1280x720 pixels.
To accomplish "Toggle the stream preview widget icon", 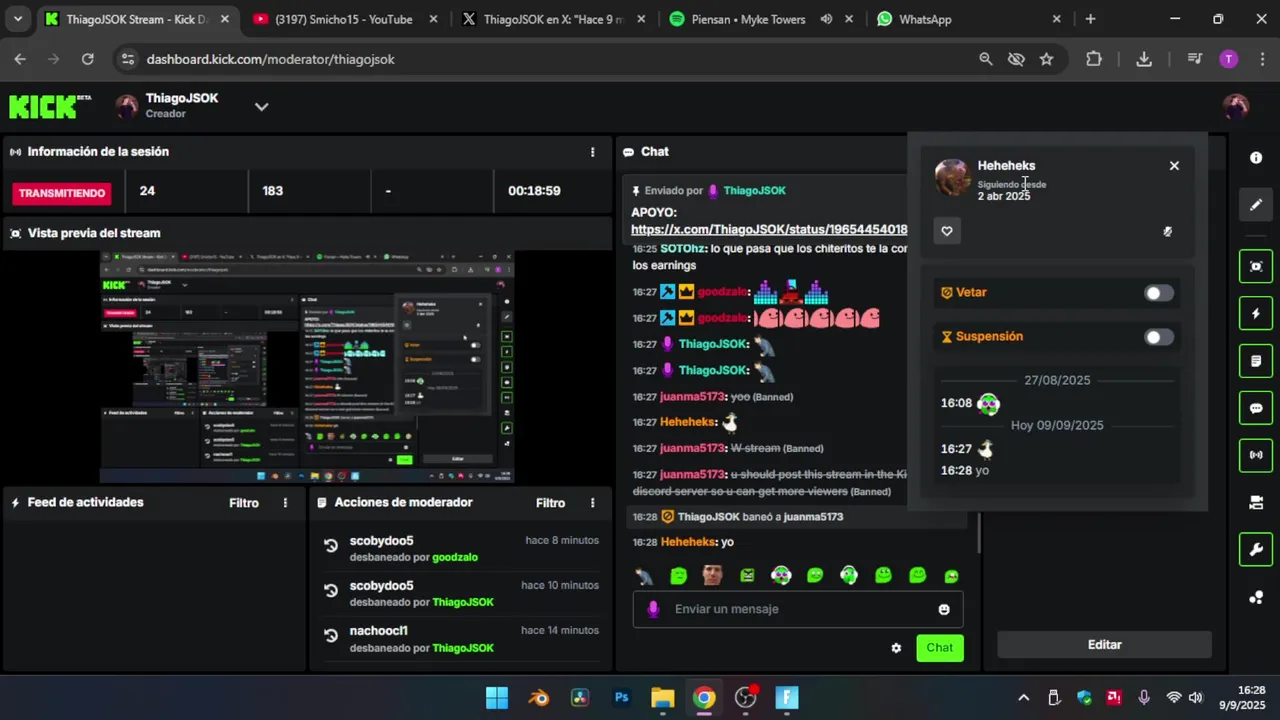I will point(1256,266).
